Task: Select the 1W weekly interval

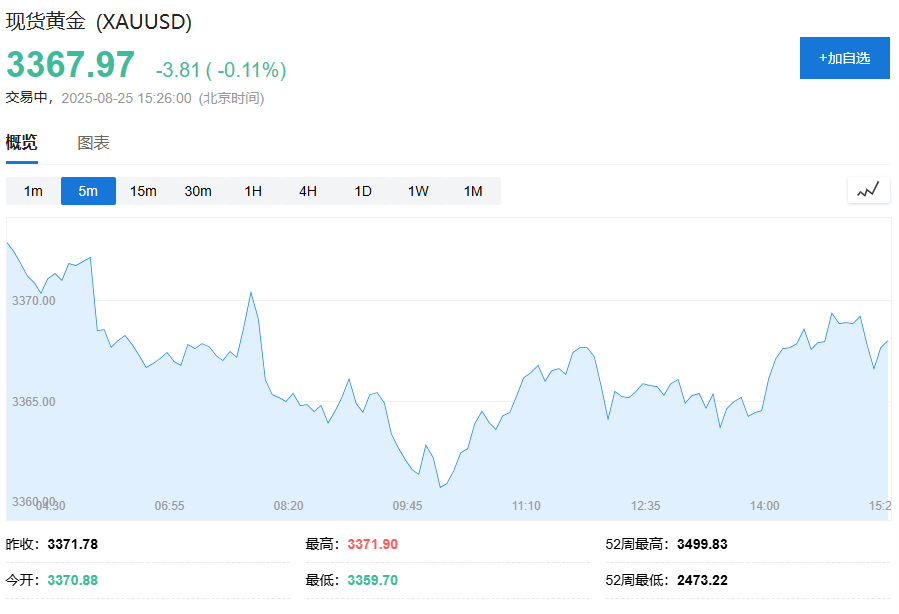Action: pyautogui.click(x=418, y=191)
